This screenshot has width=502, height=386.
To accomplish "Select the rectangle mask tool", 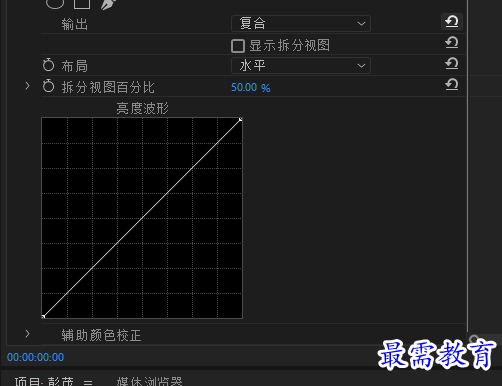I will [x=82, y=3].
